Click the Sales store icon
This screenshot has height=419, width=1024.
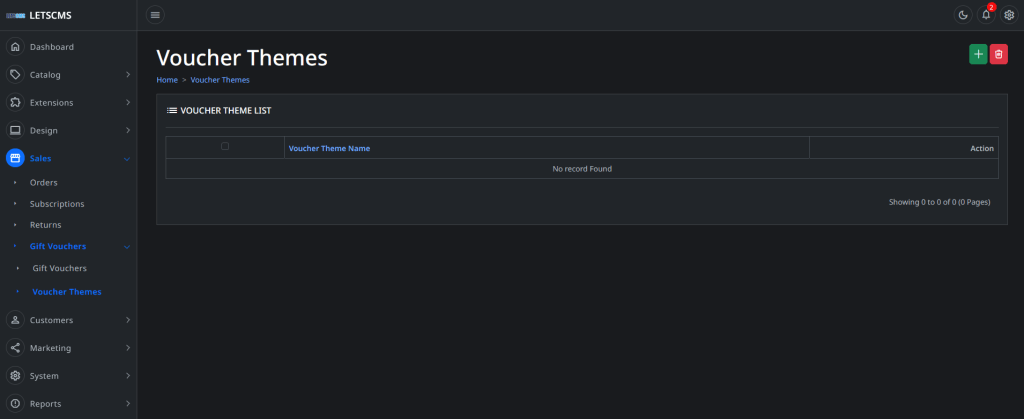click(15, 159)
